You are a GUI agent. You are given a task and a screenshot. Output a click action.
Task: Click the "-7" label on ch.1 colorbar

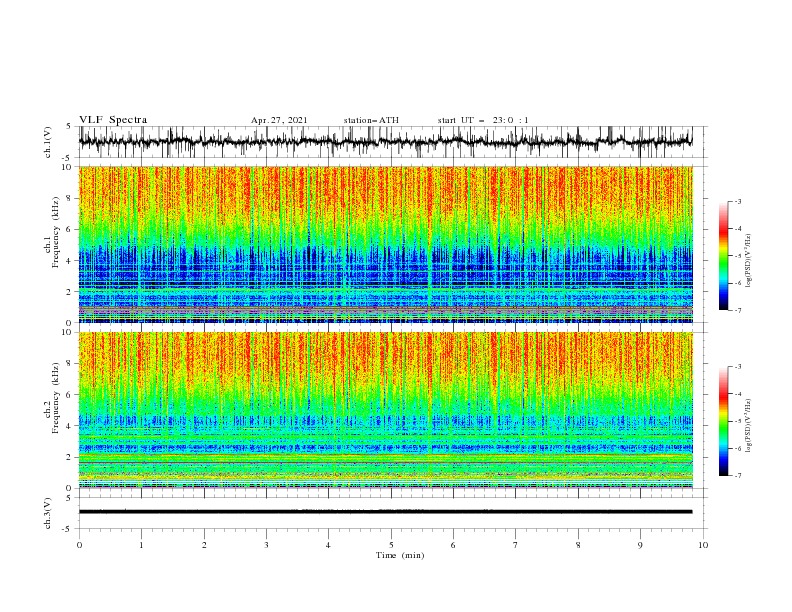(738, 310)
